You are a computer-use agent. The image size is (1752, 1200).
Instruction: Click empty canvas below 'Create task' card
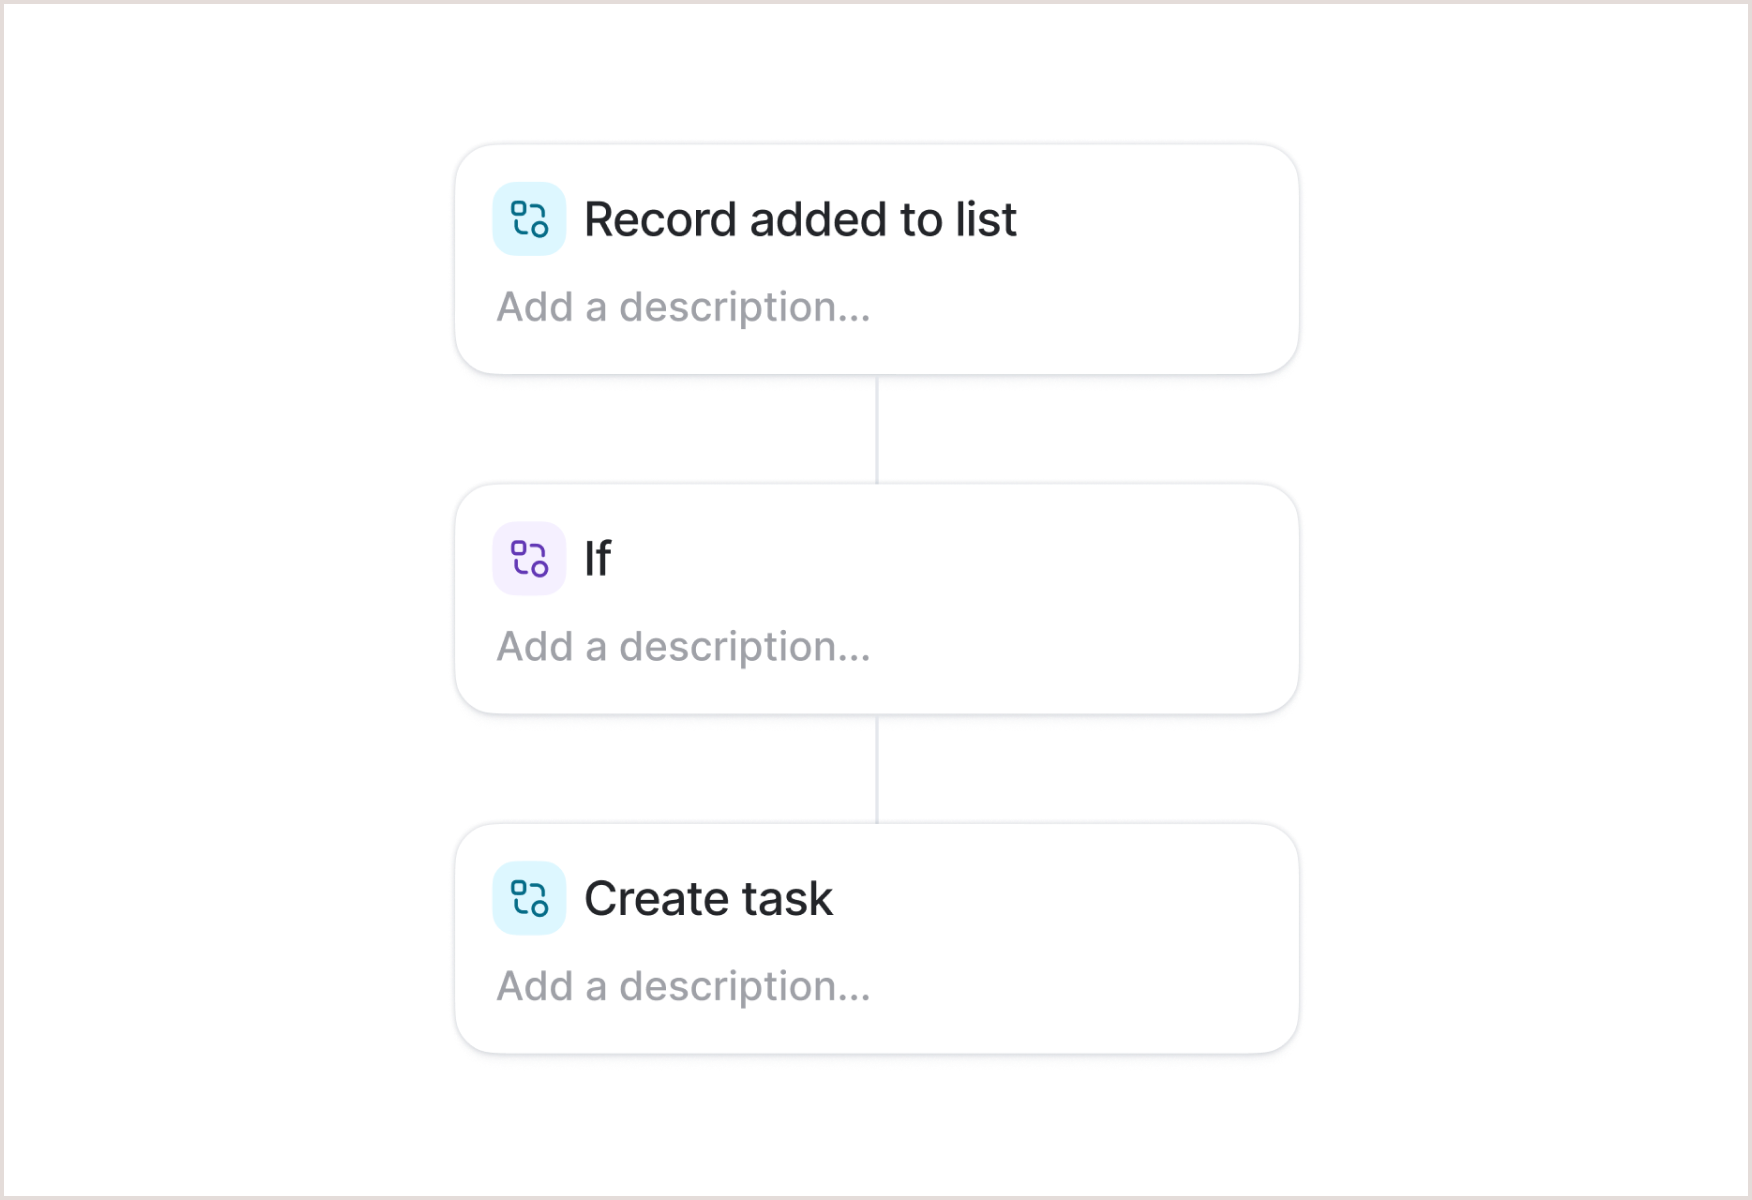pyautogui.click(x=877, y=1126)
